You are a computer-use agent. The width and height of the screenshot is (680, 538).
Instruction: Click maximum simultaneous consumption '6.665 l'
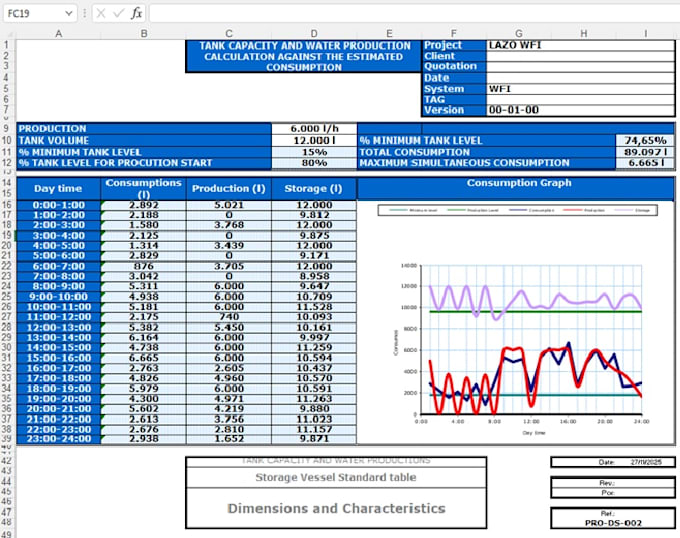pyautogui.click(x=645, y=163)
